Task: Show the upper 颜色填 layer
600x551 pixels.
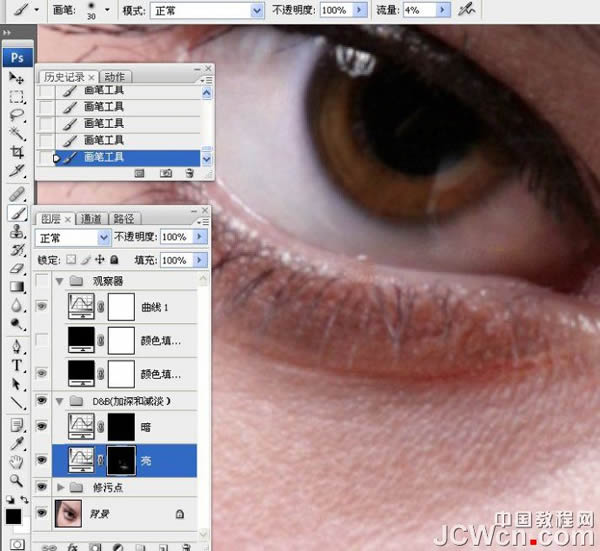Action: pos(42,340)
